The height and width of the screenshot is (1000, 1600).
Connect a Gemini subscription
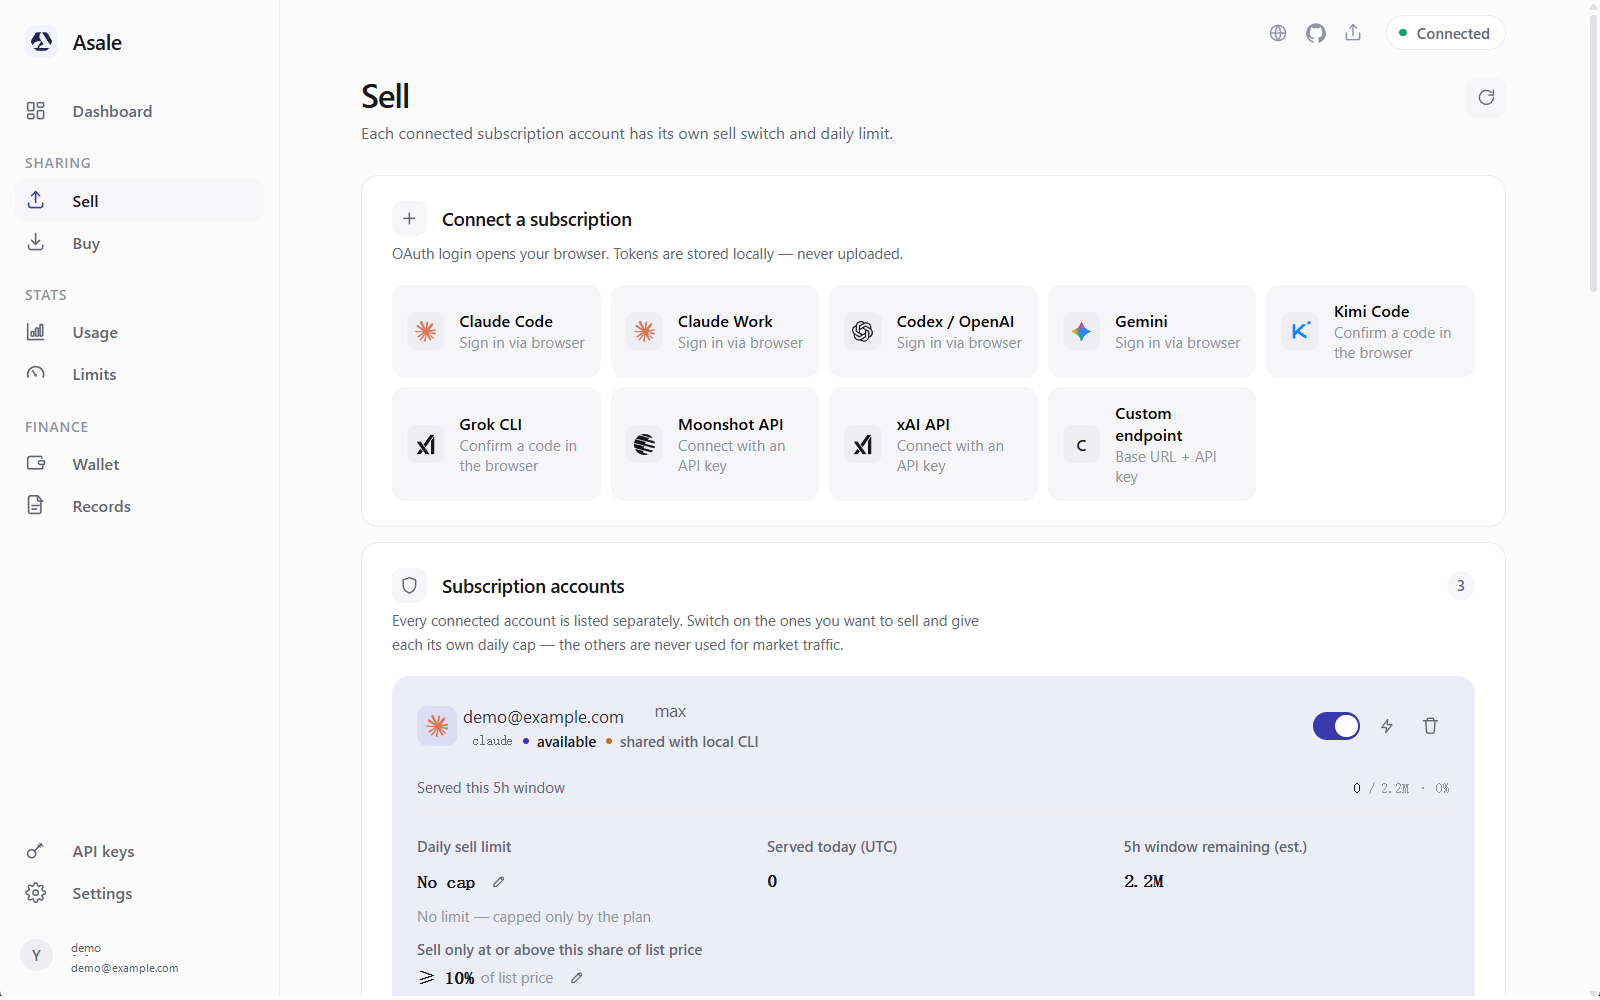point(1152,331)
